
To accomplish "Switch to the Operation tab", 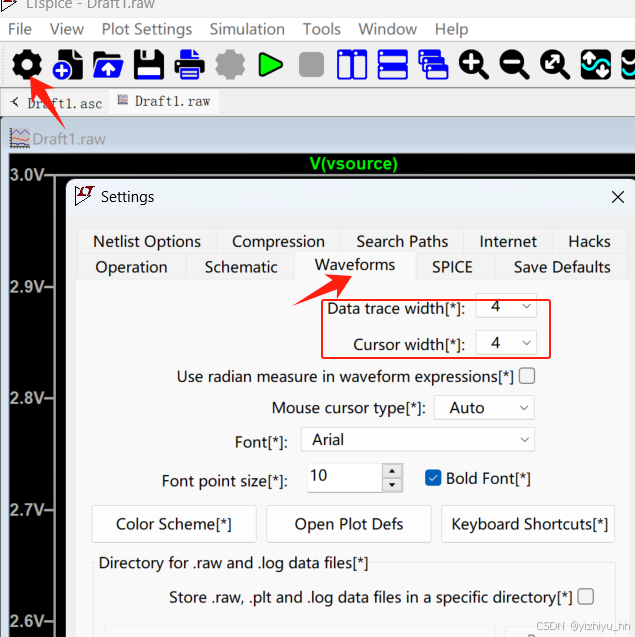I will pyautogui.click(x=131, y=267).
